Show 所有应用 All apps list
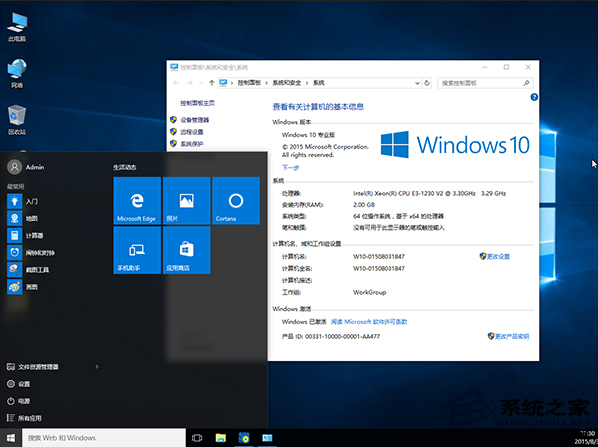Image resolution: width=598 pixels, height=447 pixels. pyautogui.click(x=24, y=418)
